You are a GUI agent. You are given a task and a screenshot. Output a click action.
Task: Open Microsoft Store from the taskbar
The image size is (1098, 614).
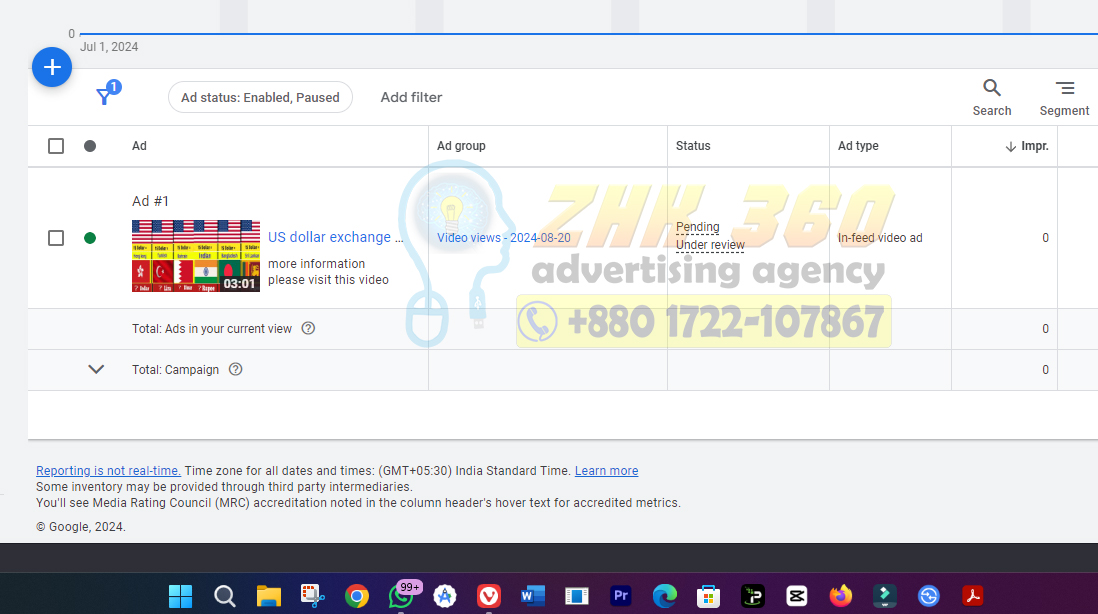[709, 596]
